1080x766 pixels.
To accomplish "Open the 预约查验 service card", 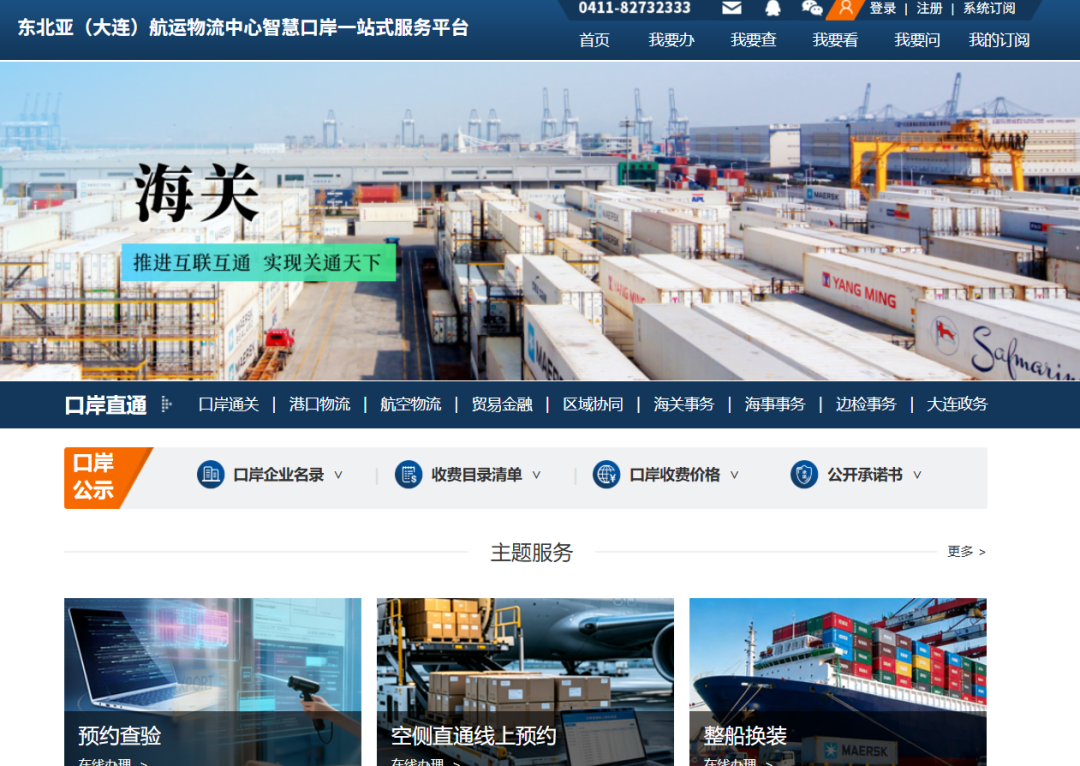I will coord(212,682).
